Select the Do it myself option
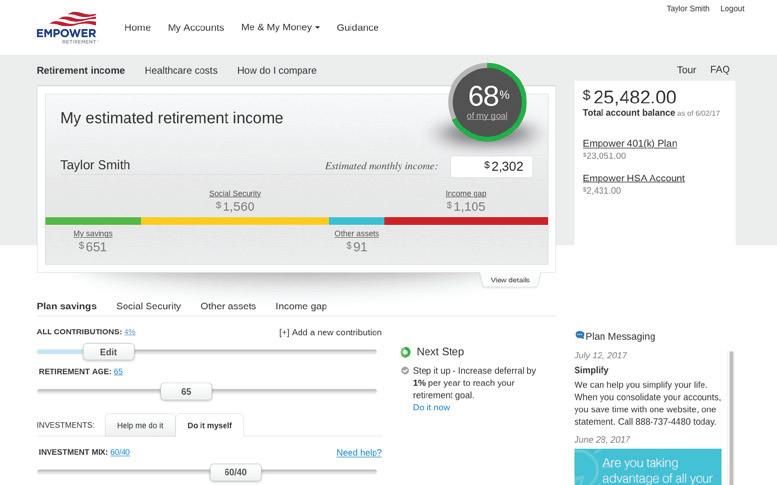The height and width of the screenshot is (485, 777). [209, 425]
